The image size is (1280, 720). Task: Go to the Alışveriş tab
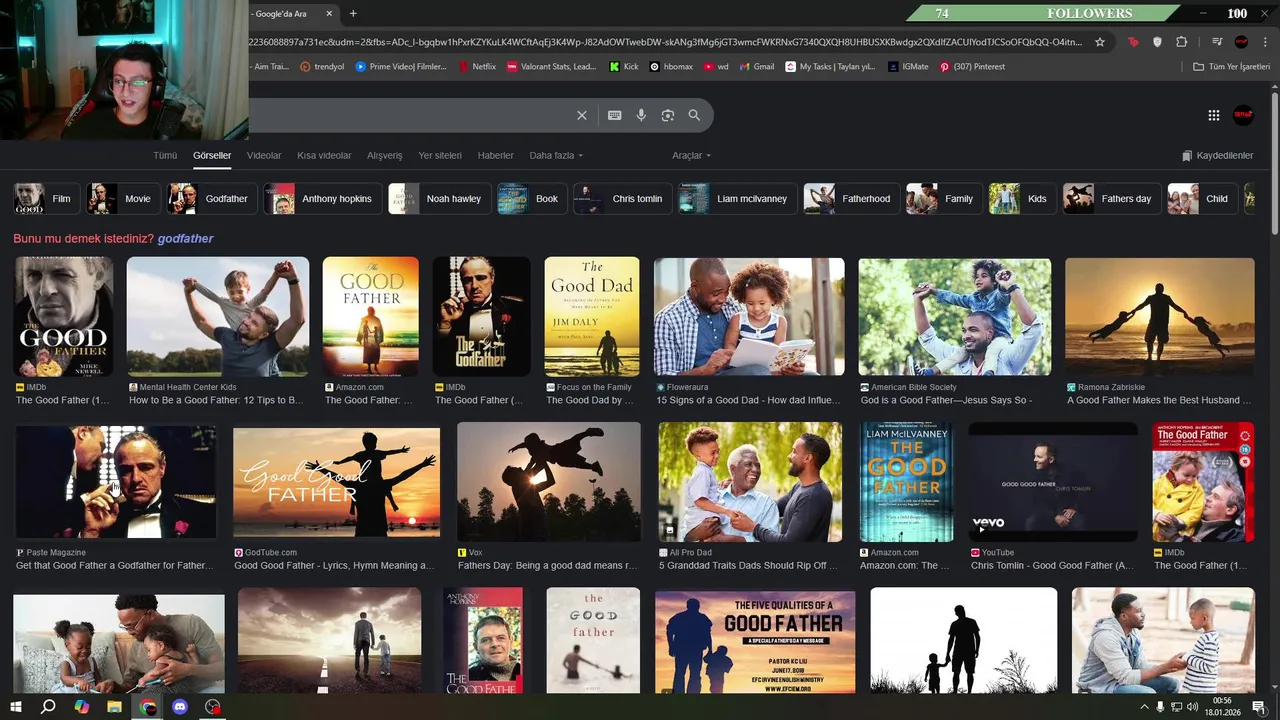point(384,156)
